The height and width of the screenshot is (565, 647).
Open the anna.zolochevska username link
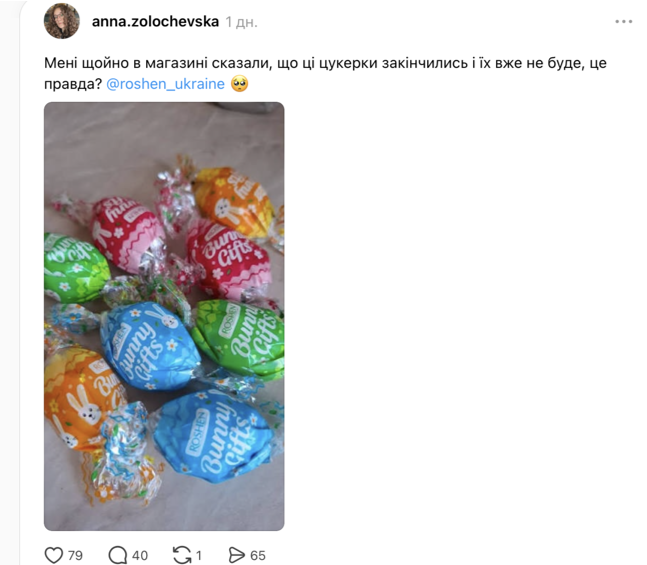[x=155, y=21]
